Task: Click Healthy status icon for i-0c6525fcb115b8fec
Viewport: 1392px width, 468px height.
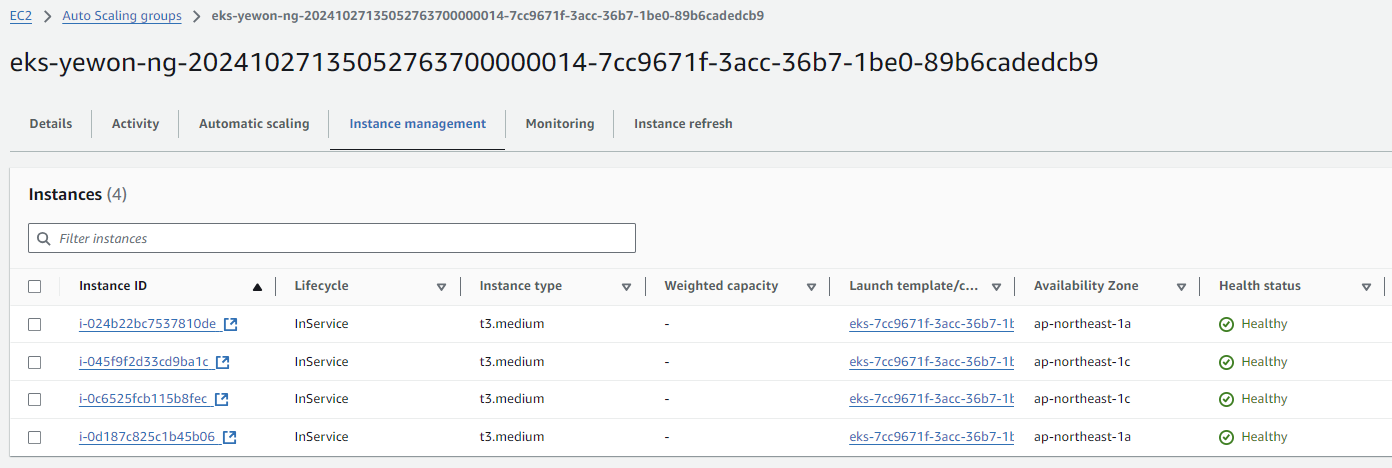Action: [1226, 399]
